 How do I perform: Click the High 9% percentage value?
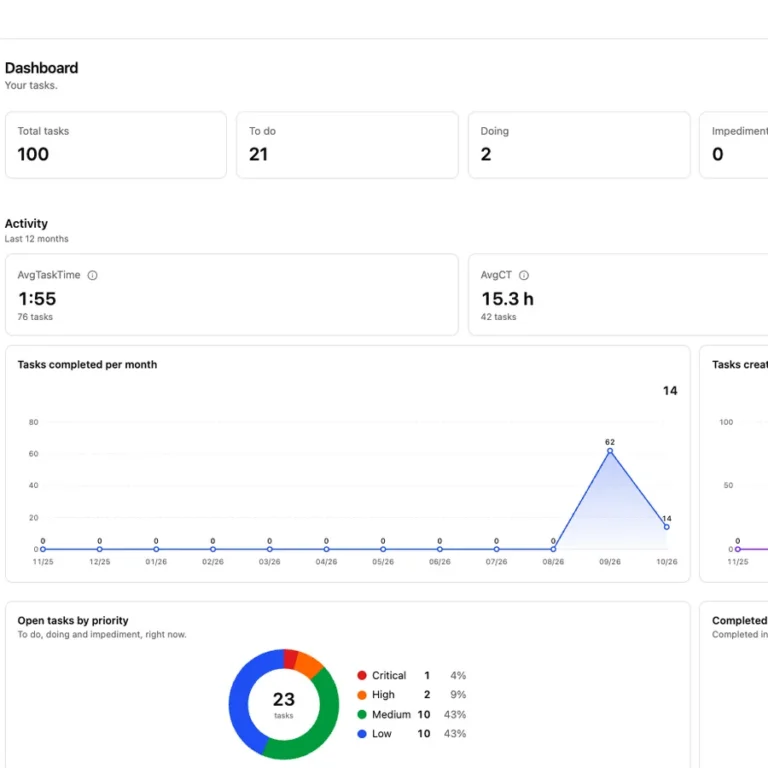click(458, 695)
